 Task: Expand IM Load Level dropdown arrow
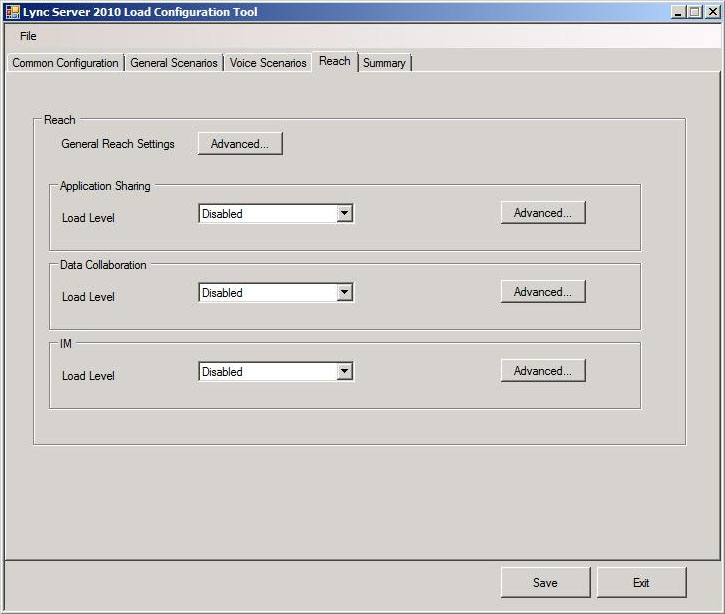pyautogui.click(x=344, y=372)
